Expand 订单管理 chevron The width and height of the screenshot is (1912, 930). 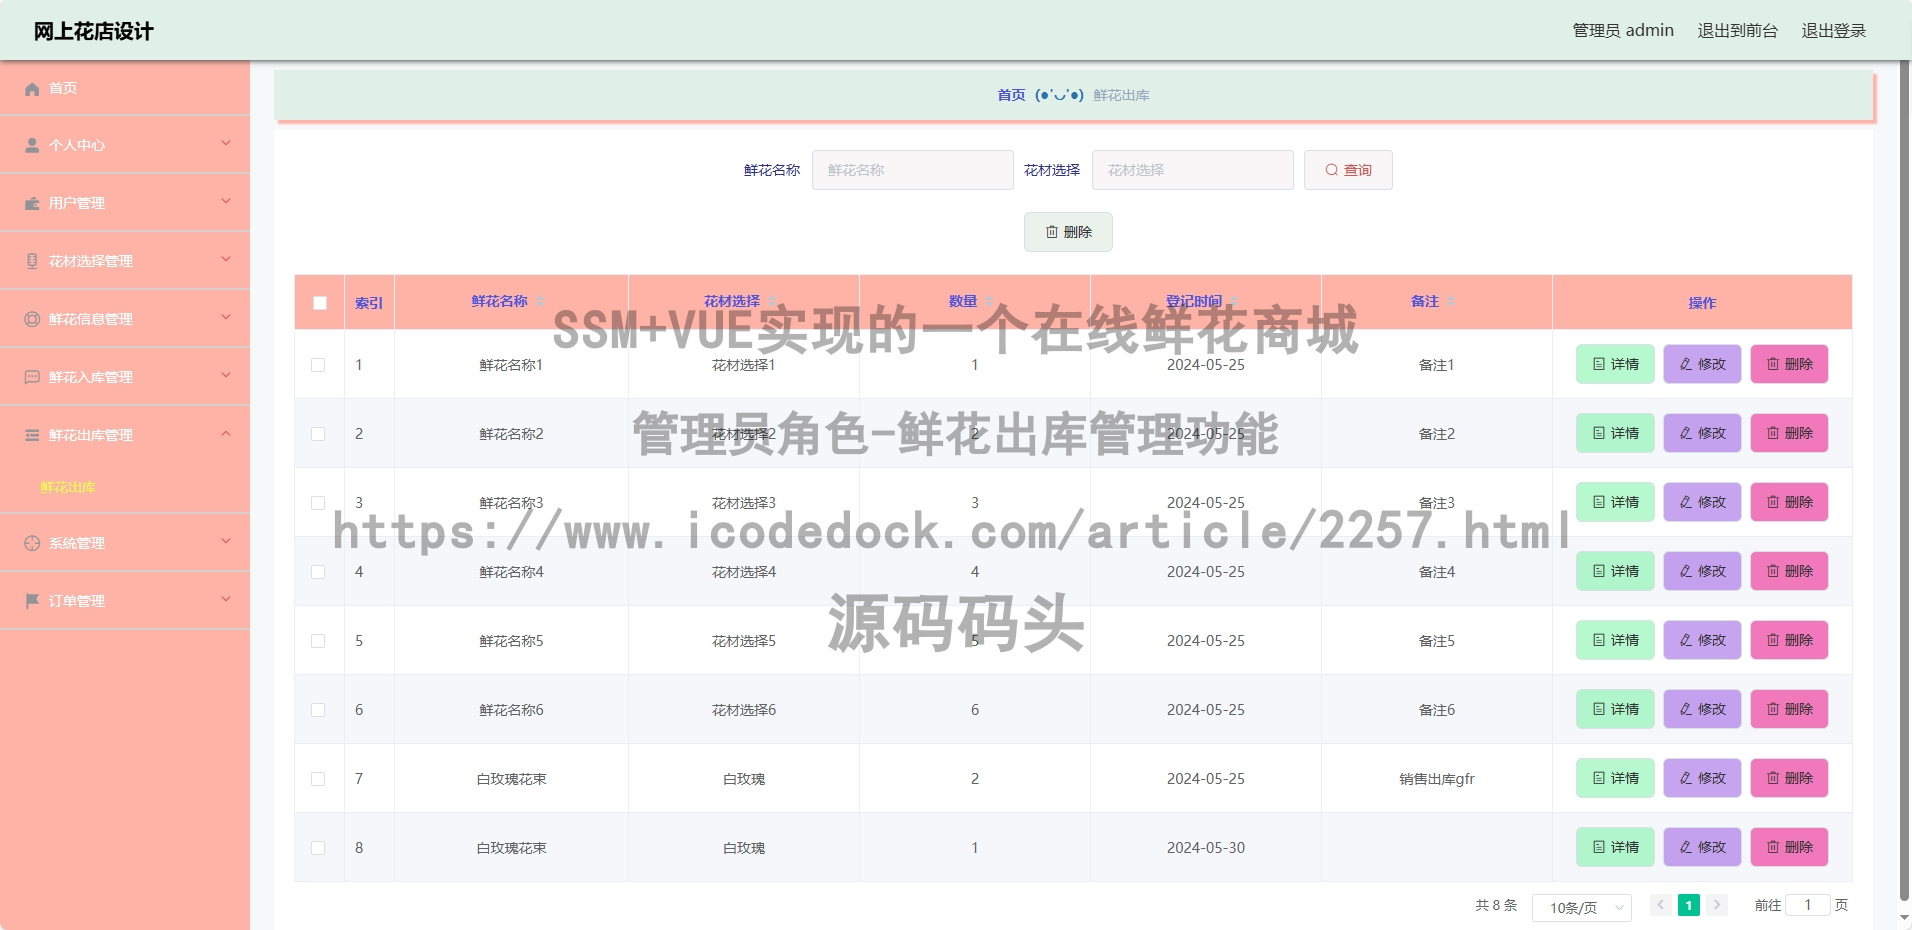(x=226, y=599)
